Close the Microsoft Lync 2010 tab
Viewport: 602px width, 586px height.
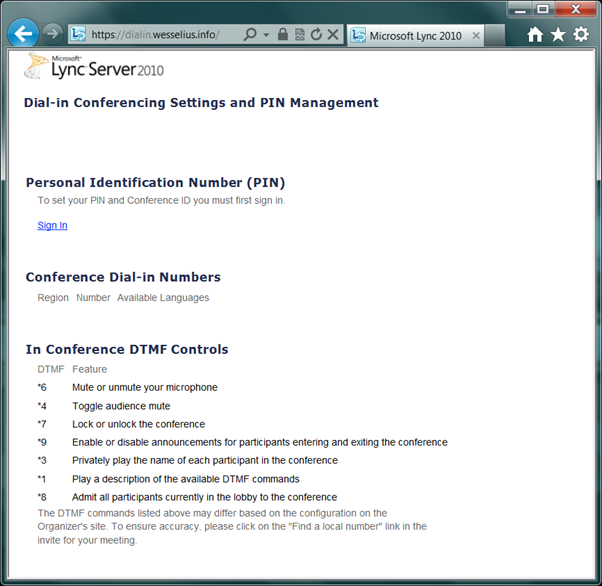(476, 35)
